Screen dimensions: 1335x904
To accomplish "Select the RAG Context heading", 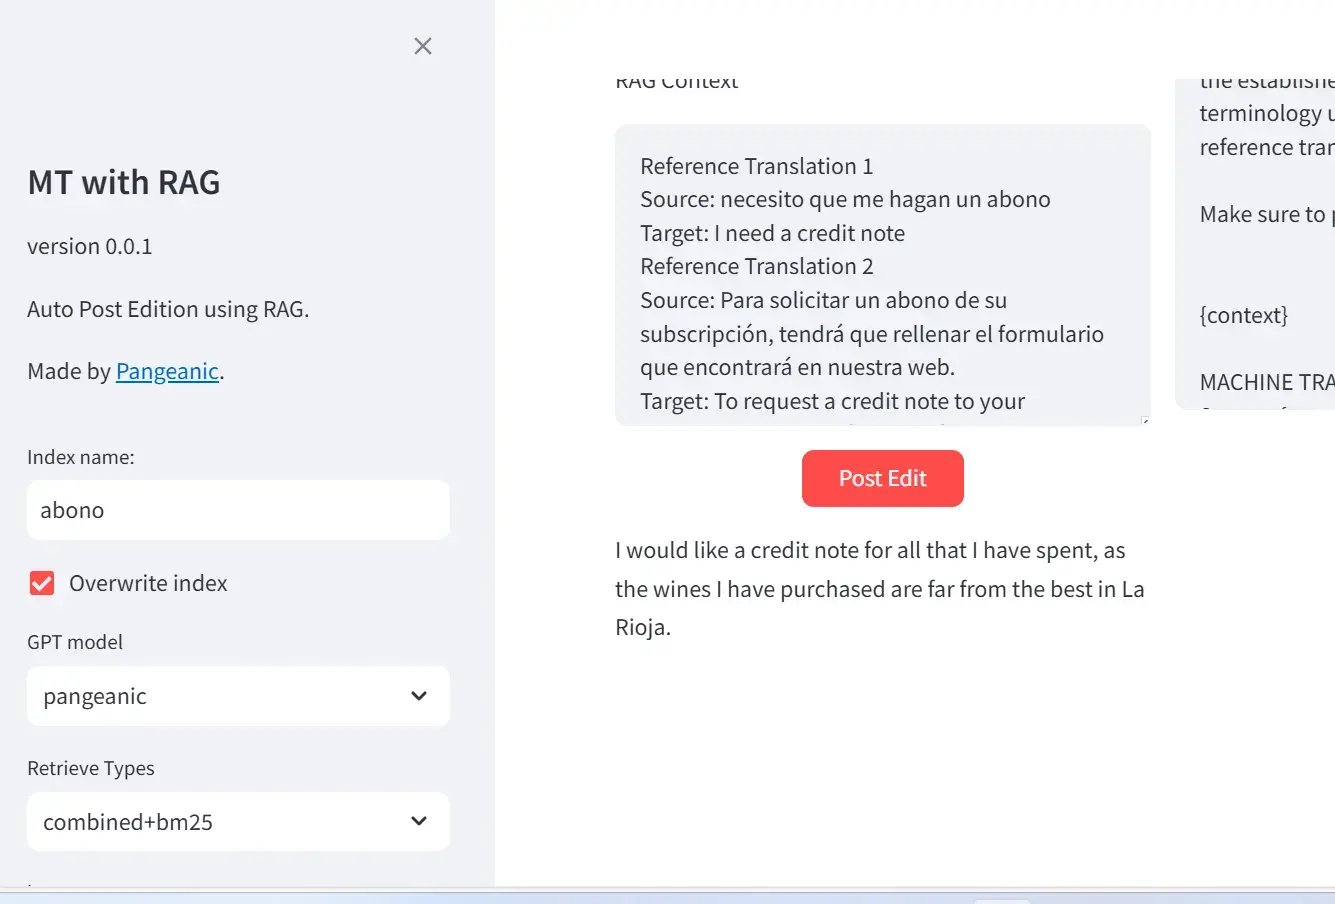I will (676, 80).
